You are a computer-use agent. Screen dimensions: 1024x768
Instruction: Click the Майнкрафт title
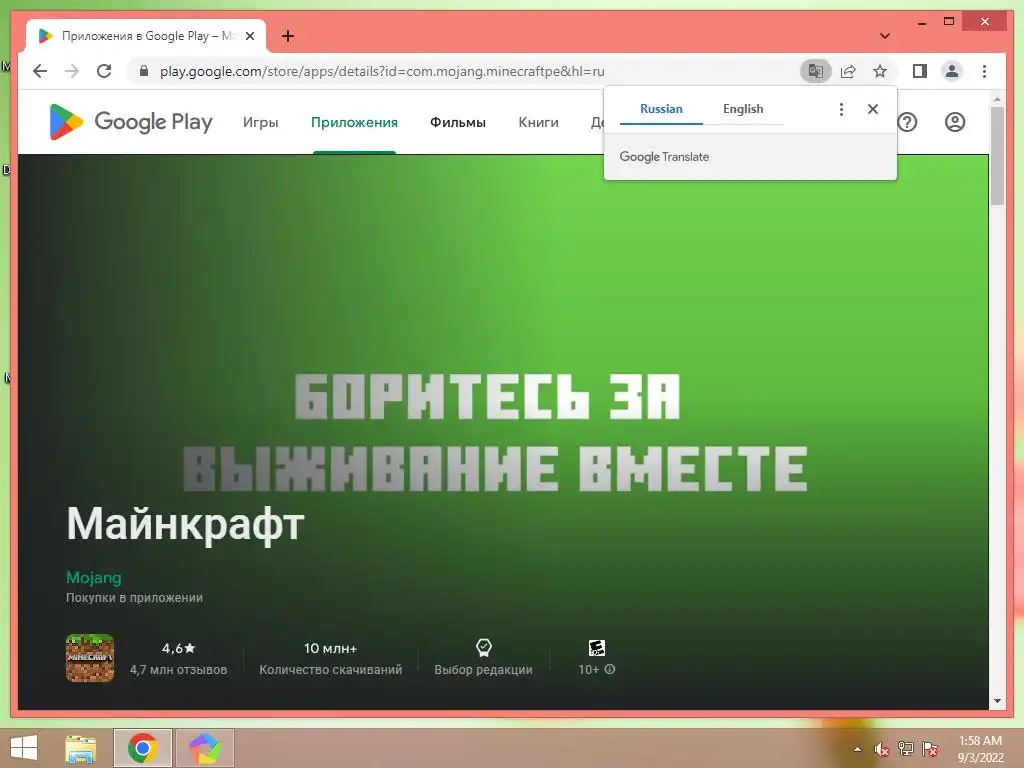[185, 524]
